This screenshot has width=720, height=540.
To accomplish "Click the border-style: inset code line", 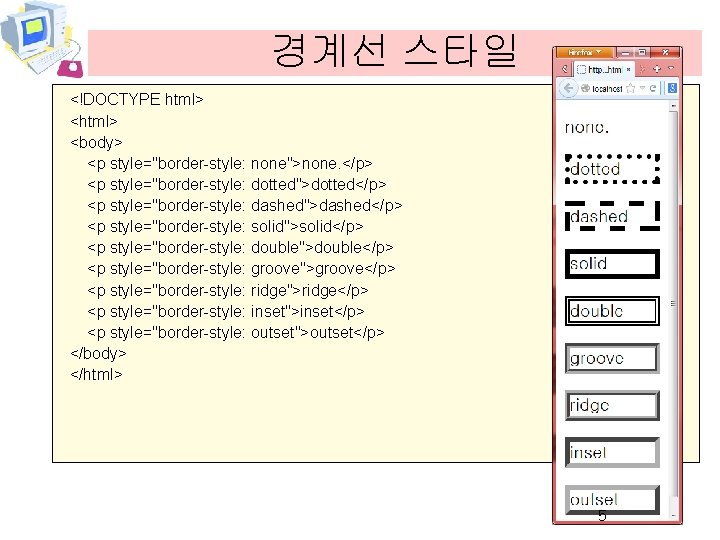I will 225,312.
